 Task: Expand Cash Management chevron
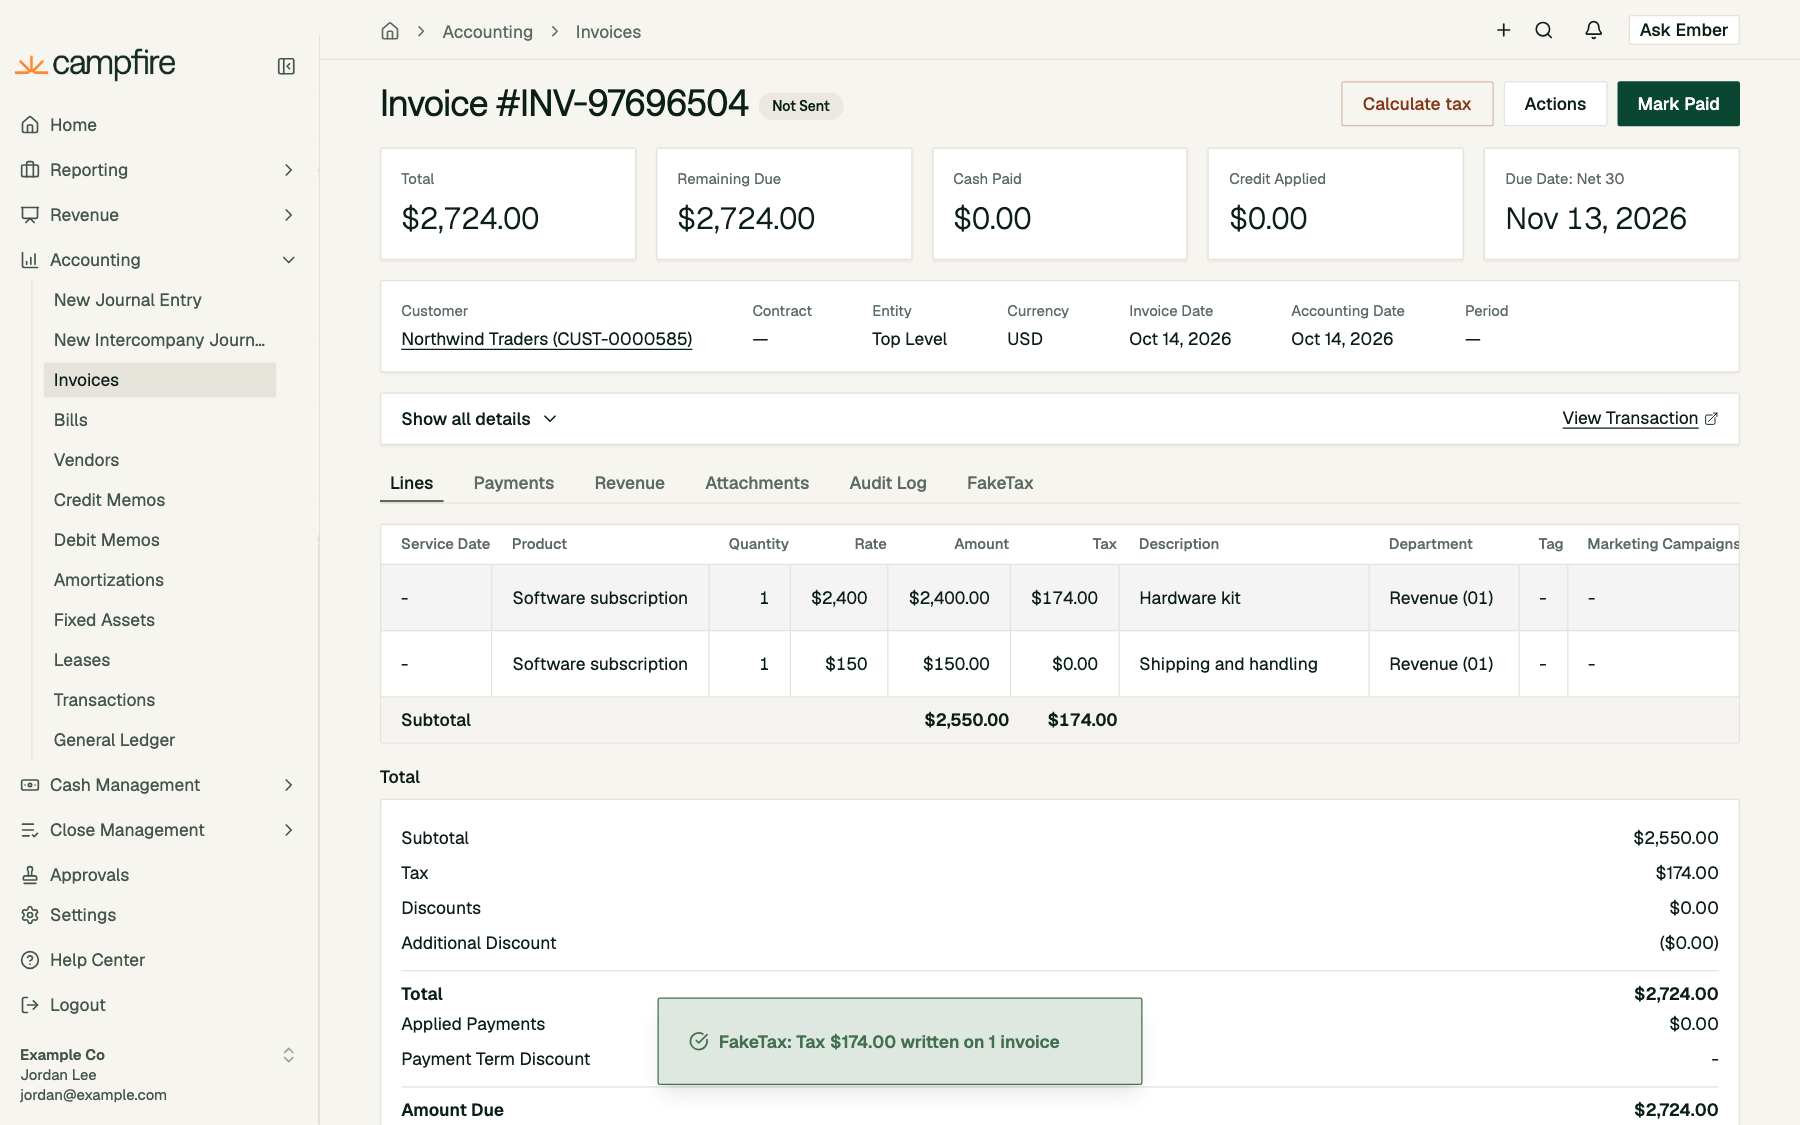288,785
